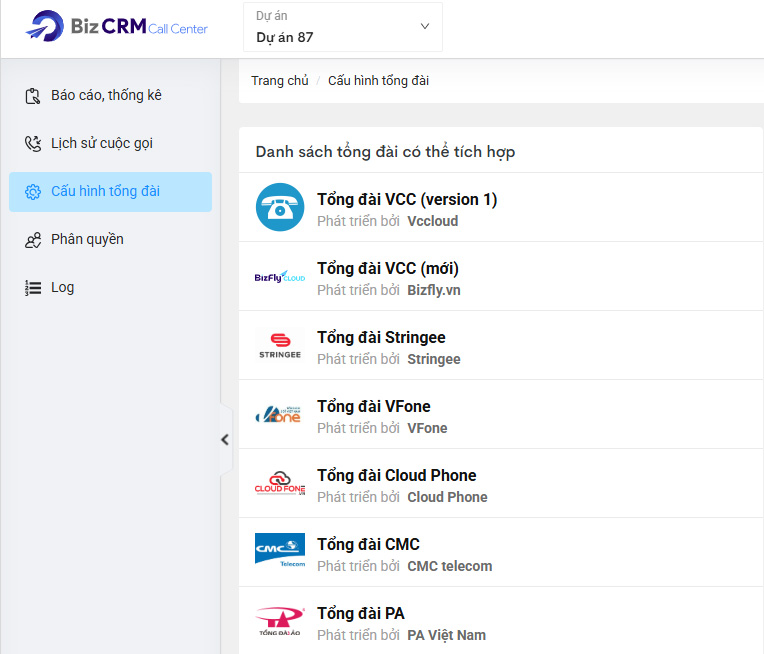The height and width of the screenshot is (654, 764).
Task: Select Tổng đài VFone integration
Action: tap(373, 407)
